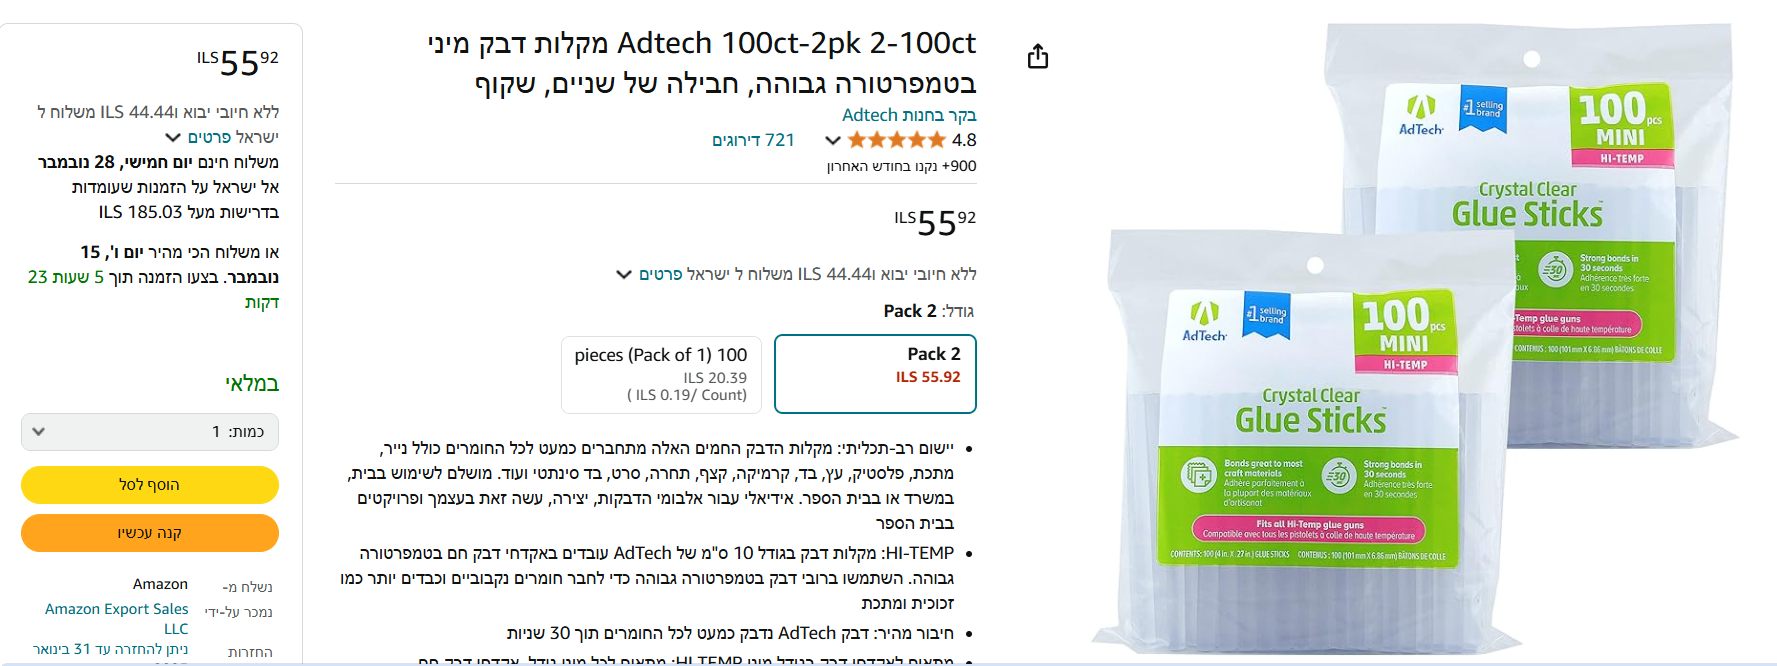Open the quantity dropdown
The width and height of the screenshot is (1777, 666).
150,432
